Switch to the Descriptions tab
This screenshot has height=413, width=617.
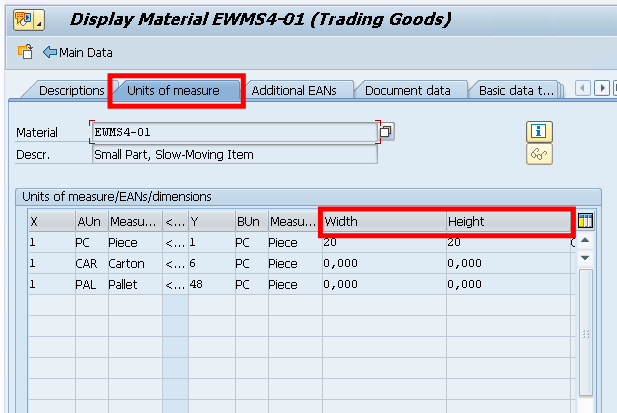click(x=71, y=91)
